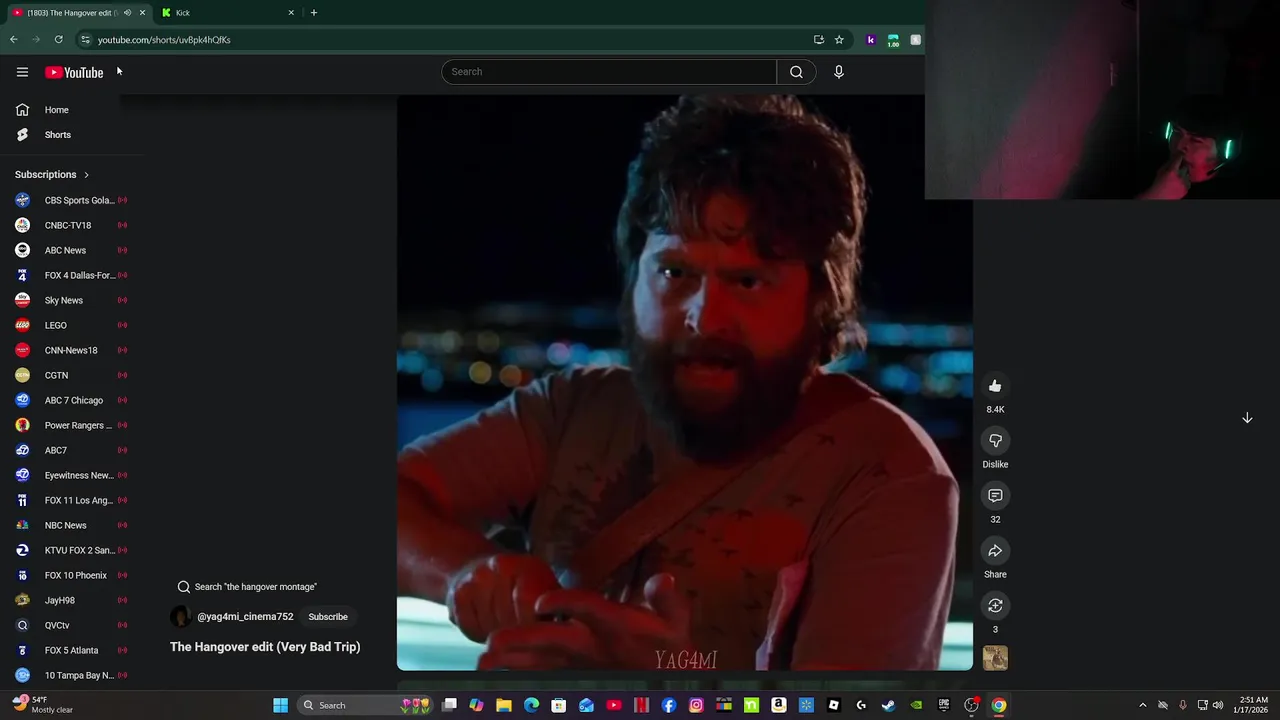Open the install app icon in address bar
This screenshot has height=720, width=1280.
tap(819, 40)
